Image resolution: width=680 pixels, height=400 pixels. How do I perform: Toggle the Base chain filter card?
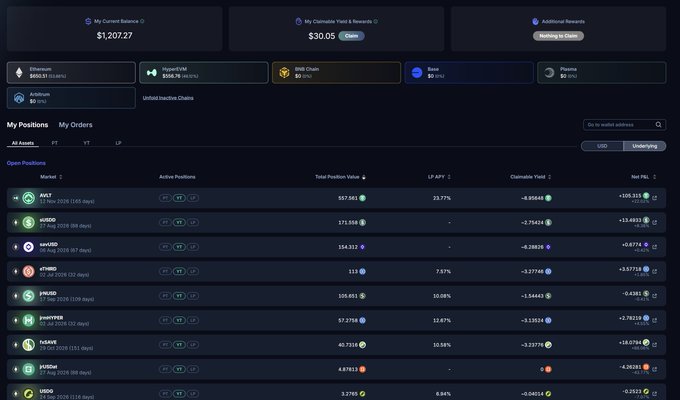click(469, 72)
